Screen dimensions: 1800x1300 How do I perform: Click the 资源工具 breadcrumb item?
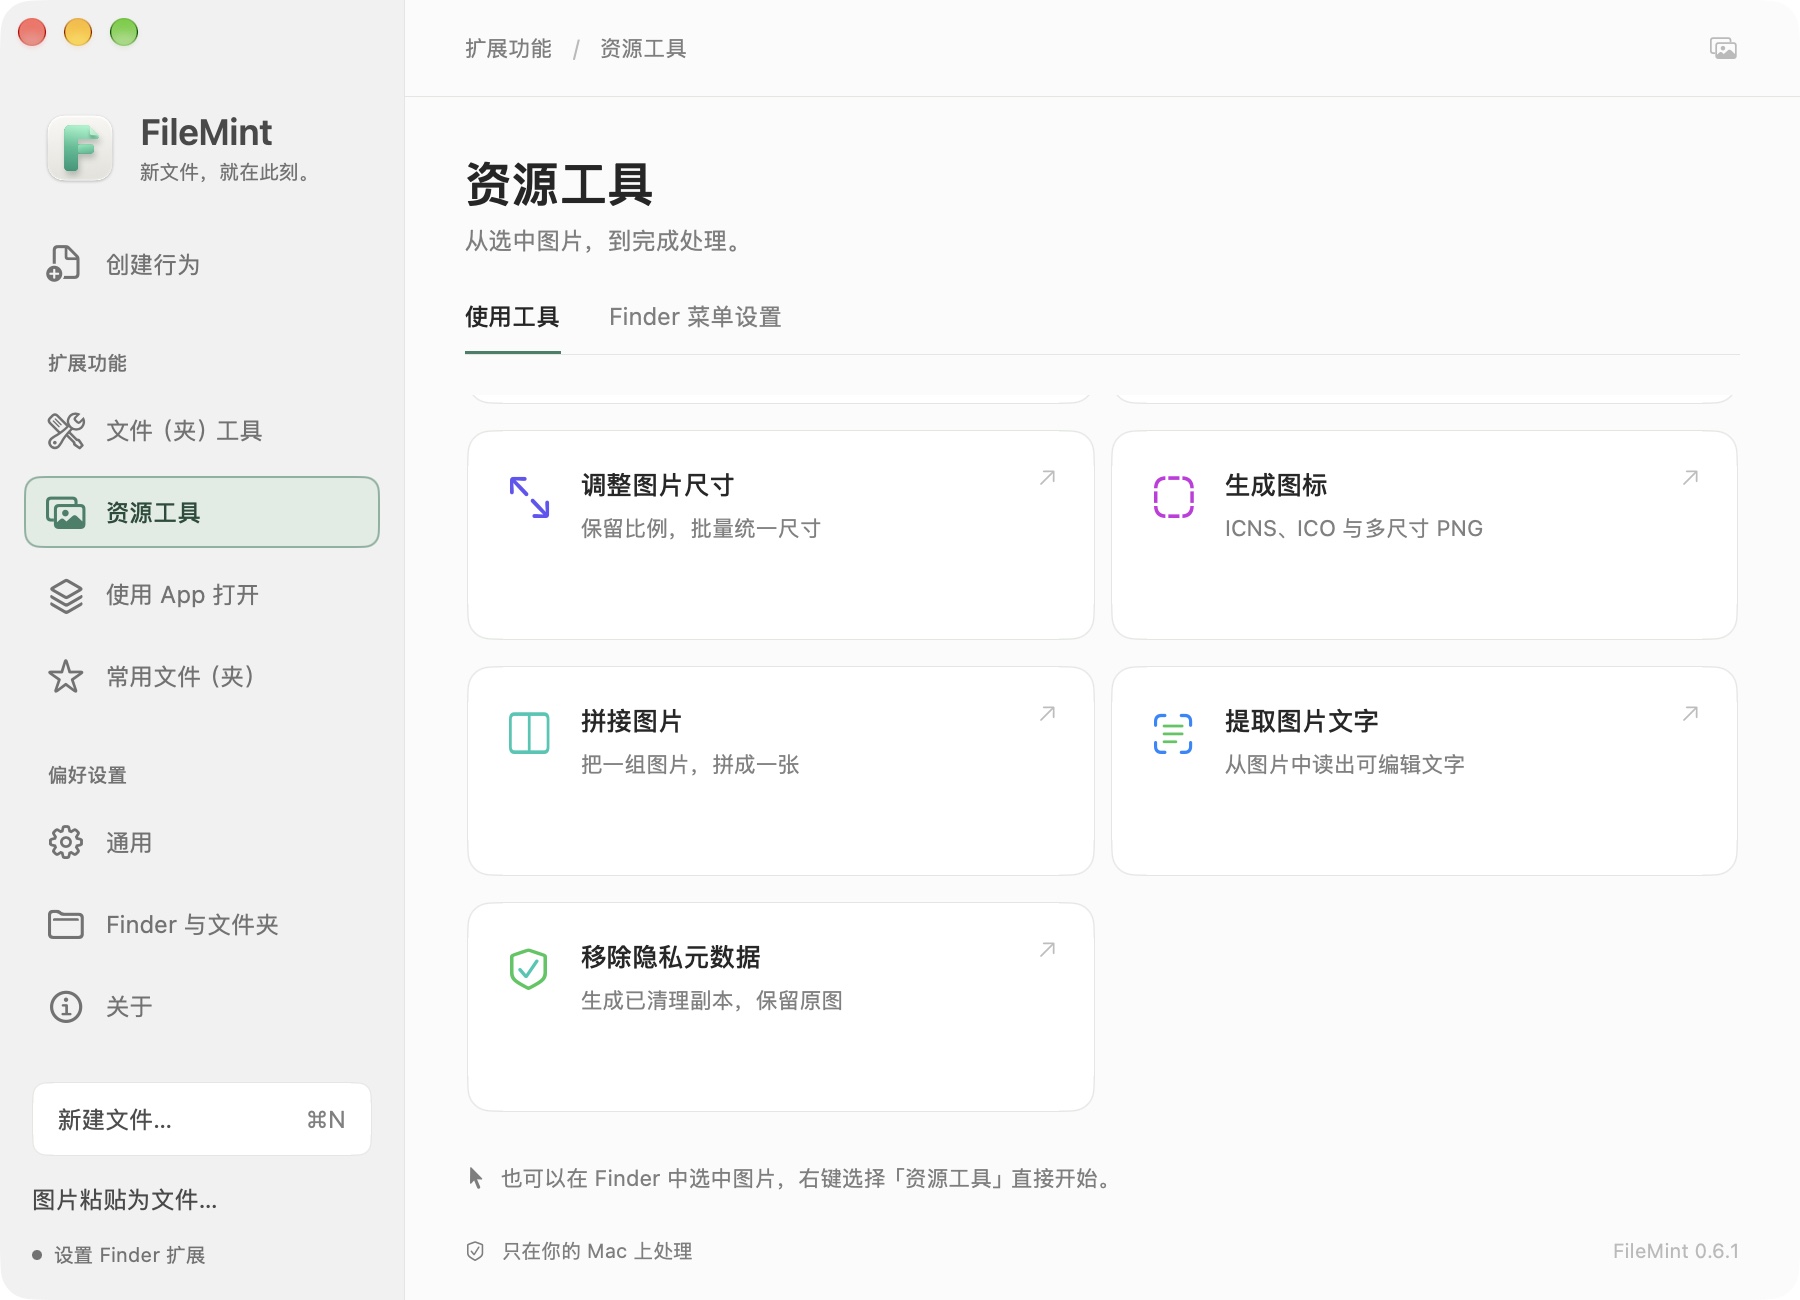point(643,48)
